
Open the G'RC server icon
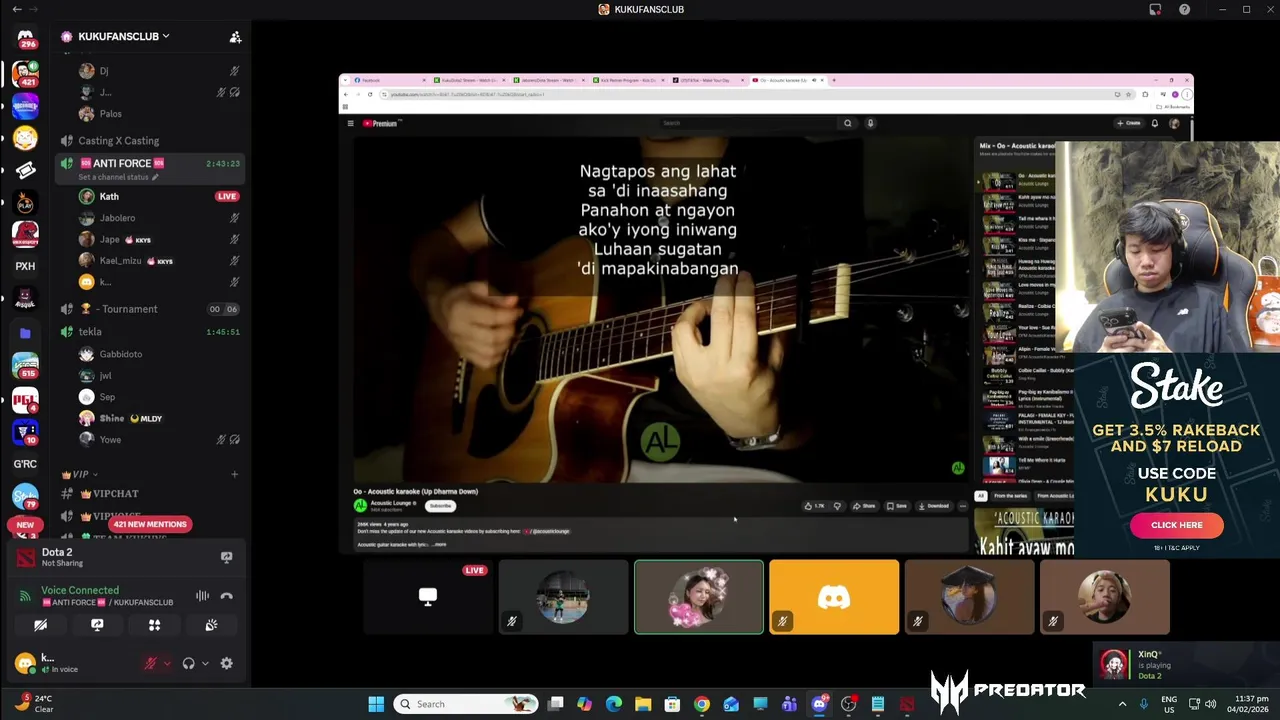25,464
